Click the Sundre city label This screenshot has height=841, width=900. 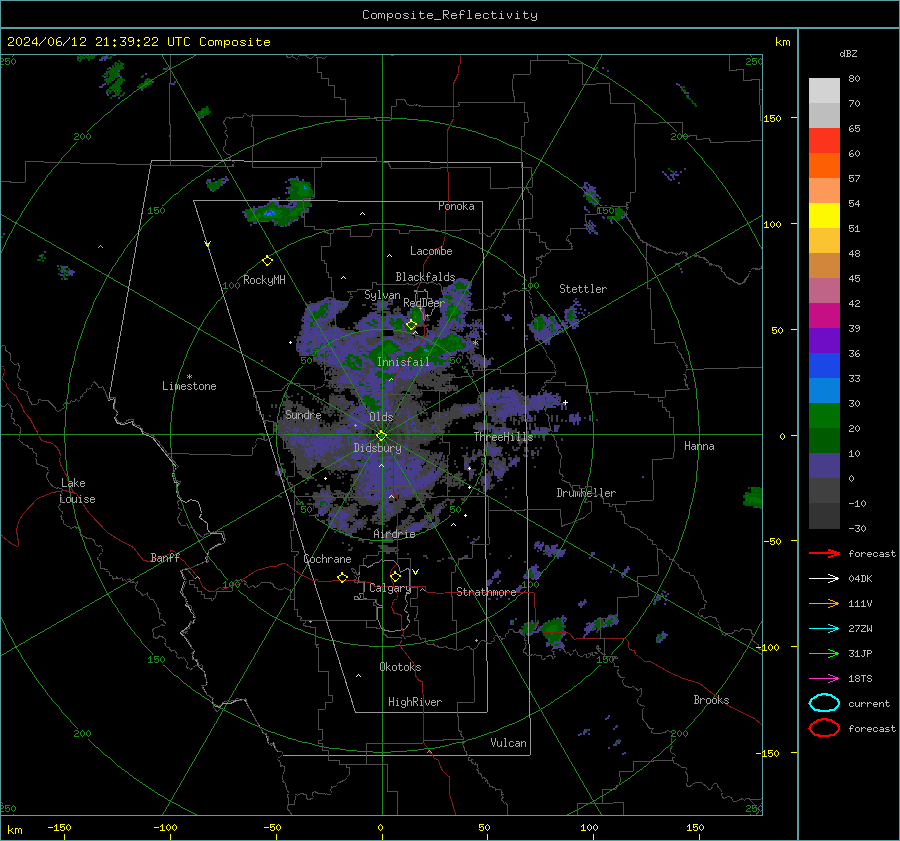coord(303,414)
